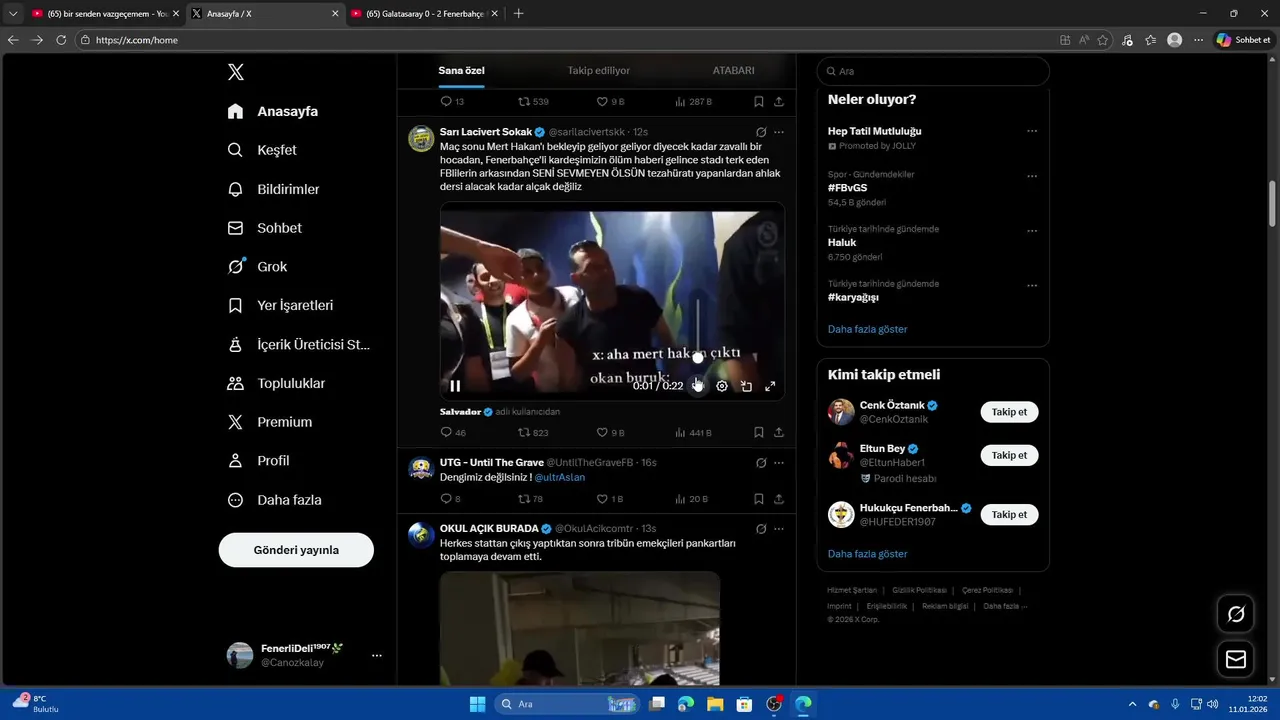1280x720 pixels.
Task: Open Grok from the sidebar
Action: 257,267
